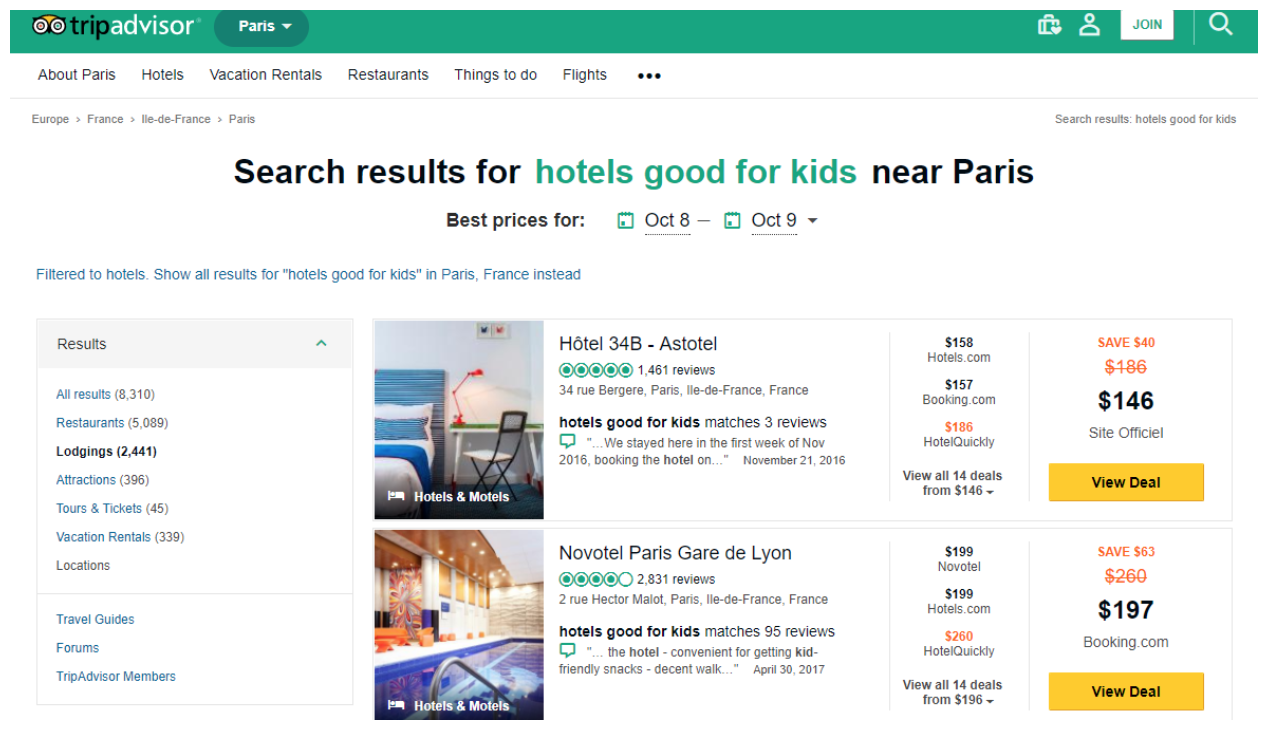The image size is (1272, 738).
Task: Switch to the Flights tab
Action: click(585, 75)
